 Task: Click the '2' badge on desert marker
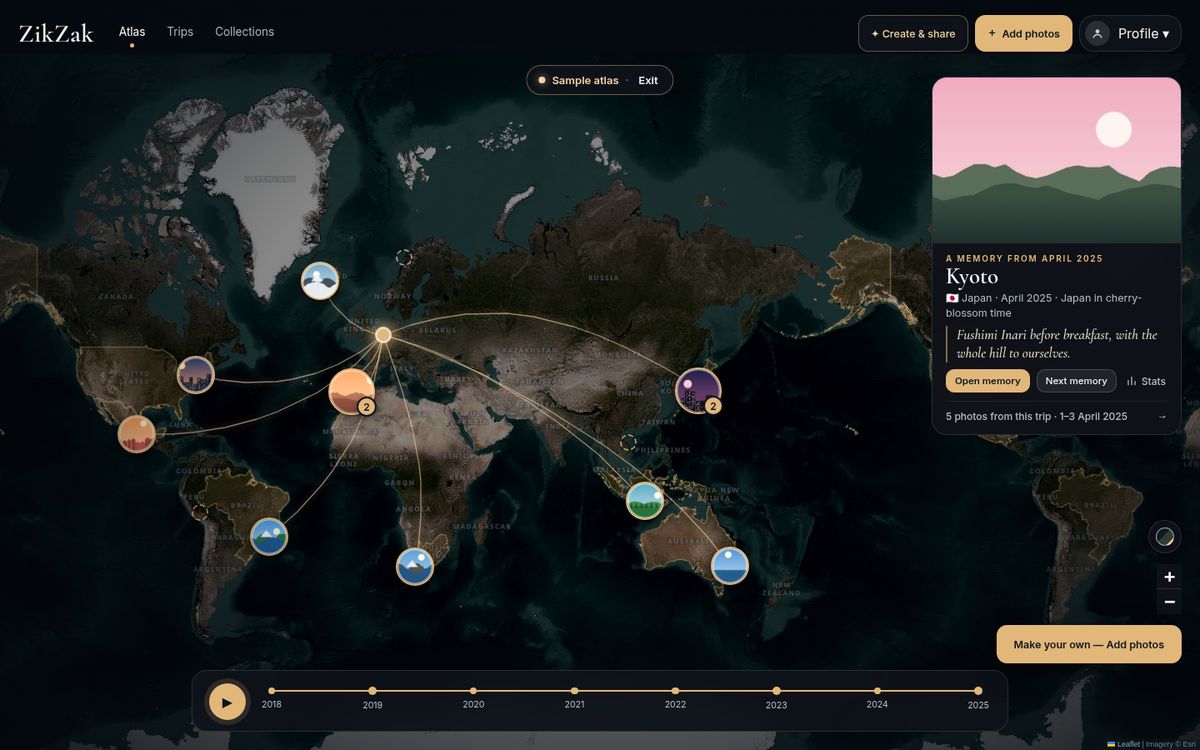pyautogui.click(x=366, y=406)
